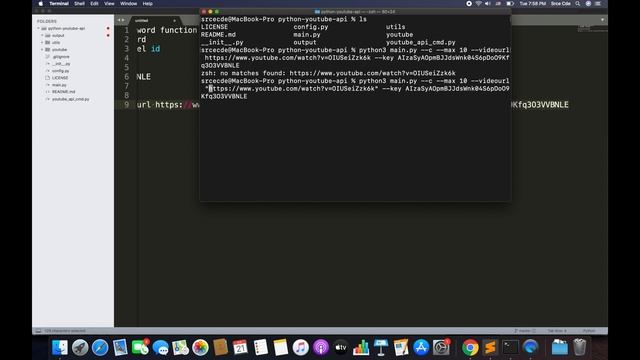The height and width of the screenshot is (360, 640).
Task: Click the screen recording indicator in menu bar
Action: (x=469, y=4)
